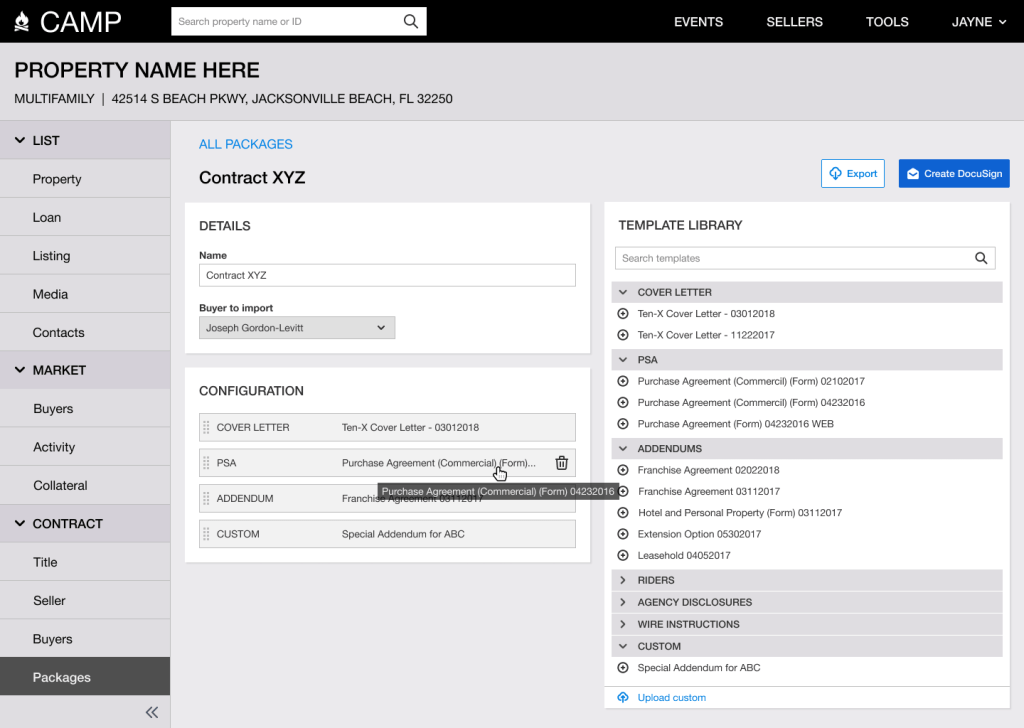
Task: Add Special Addendum for ABC plus icon
Action: (623, 668)
